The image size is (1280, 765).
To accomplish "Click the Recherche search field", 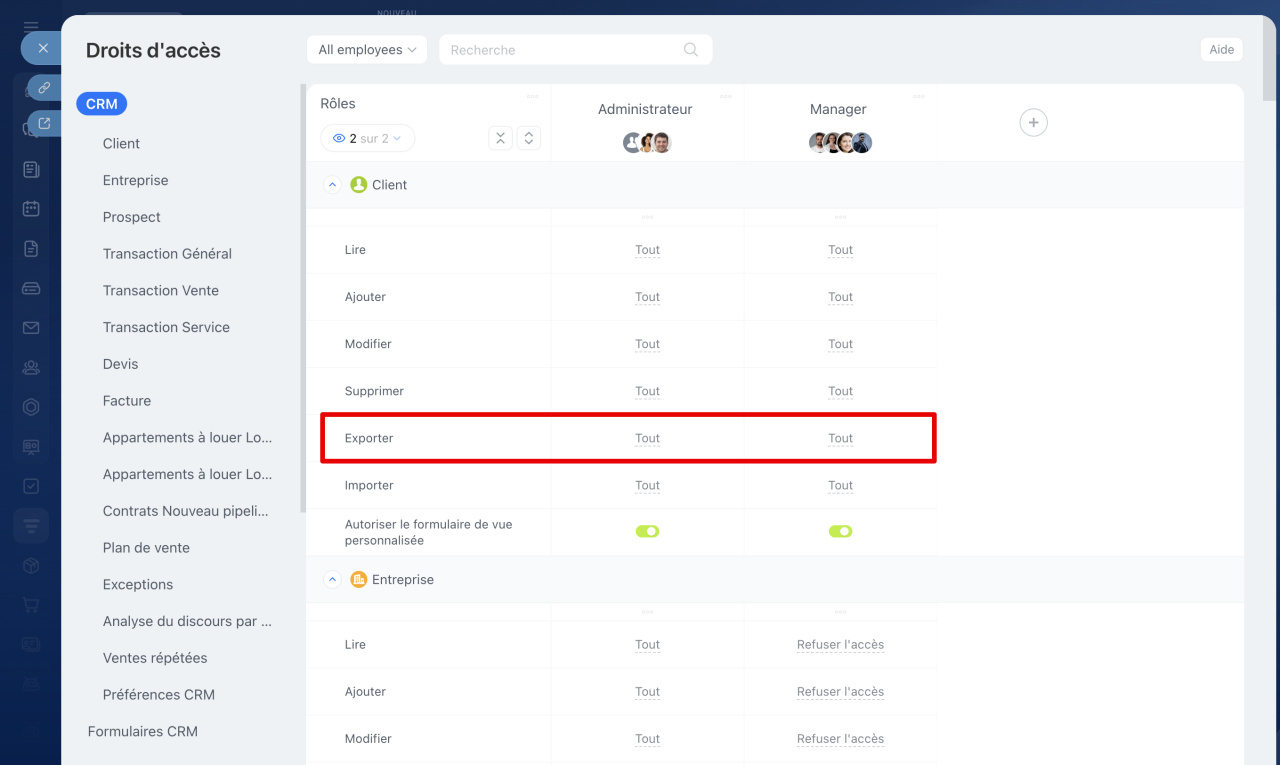I will (560, 50).
